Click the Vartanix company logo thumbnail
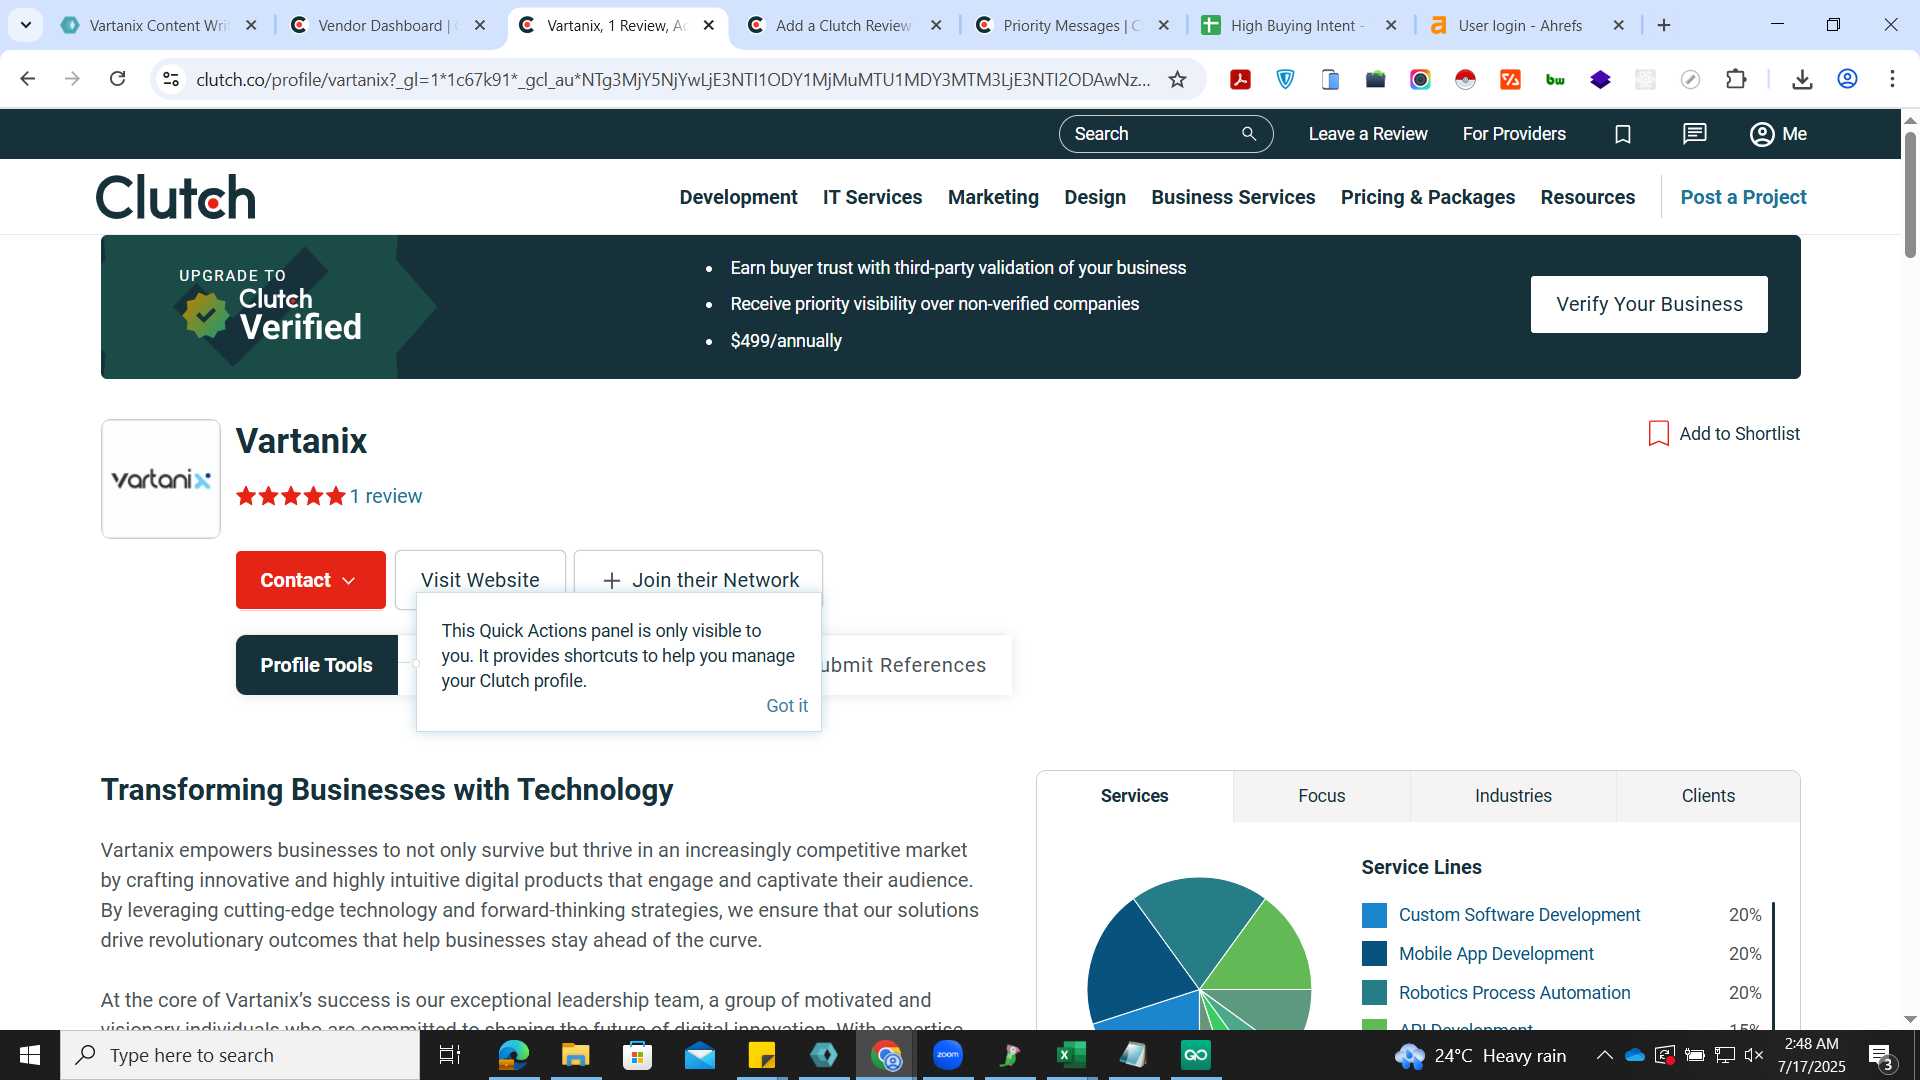Viewport: 1920px width, 1080px height. [161, 479]
